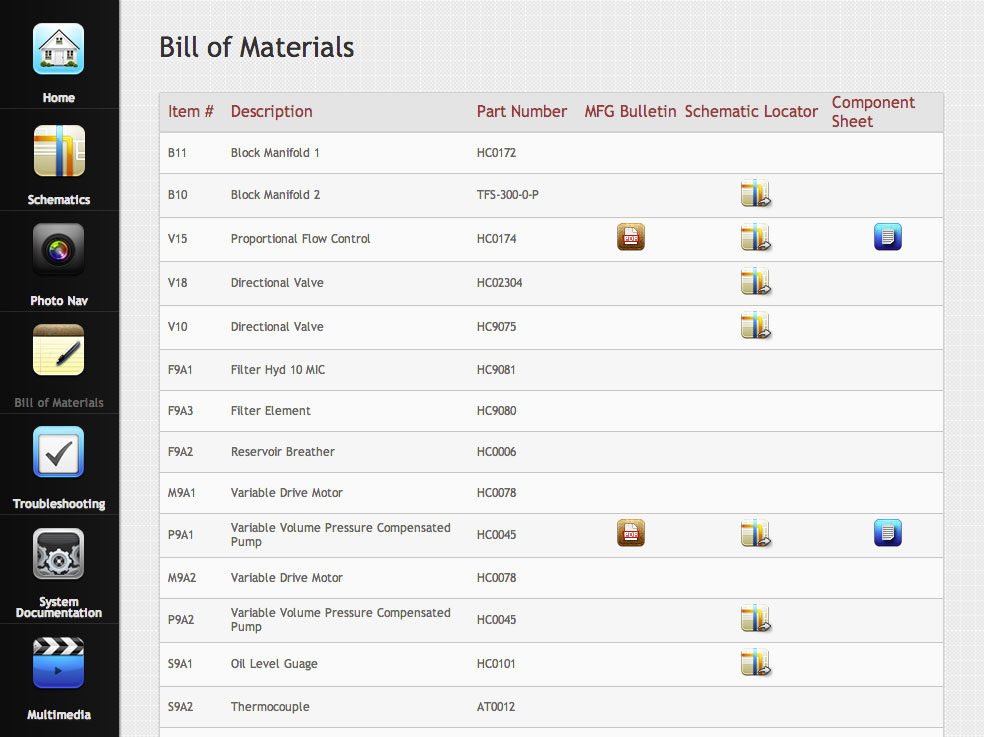Open the Multimedia clapperboard icon
The width and height of the screenshot is (984, 737).
(x=58, y=662)
